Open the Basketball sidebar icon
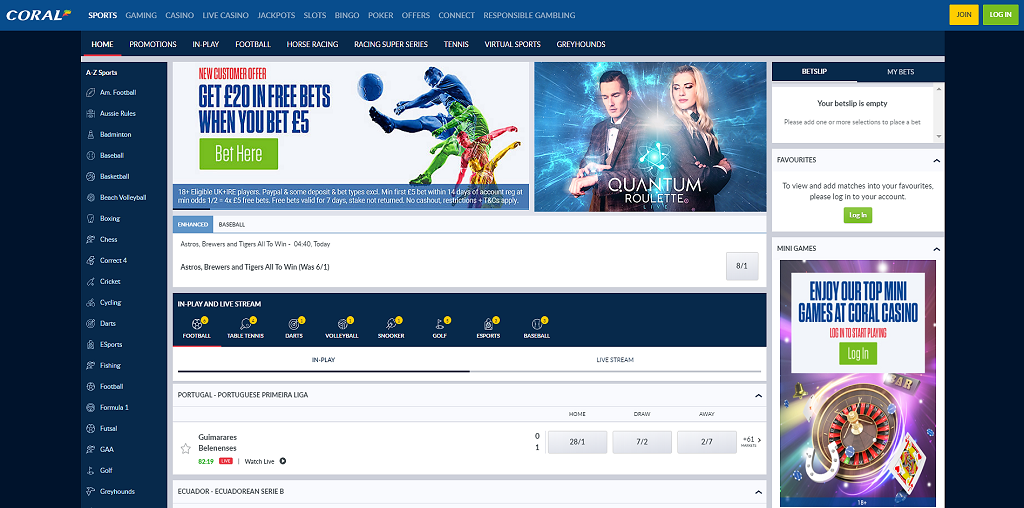 [x=91, y=176]
